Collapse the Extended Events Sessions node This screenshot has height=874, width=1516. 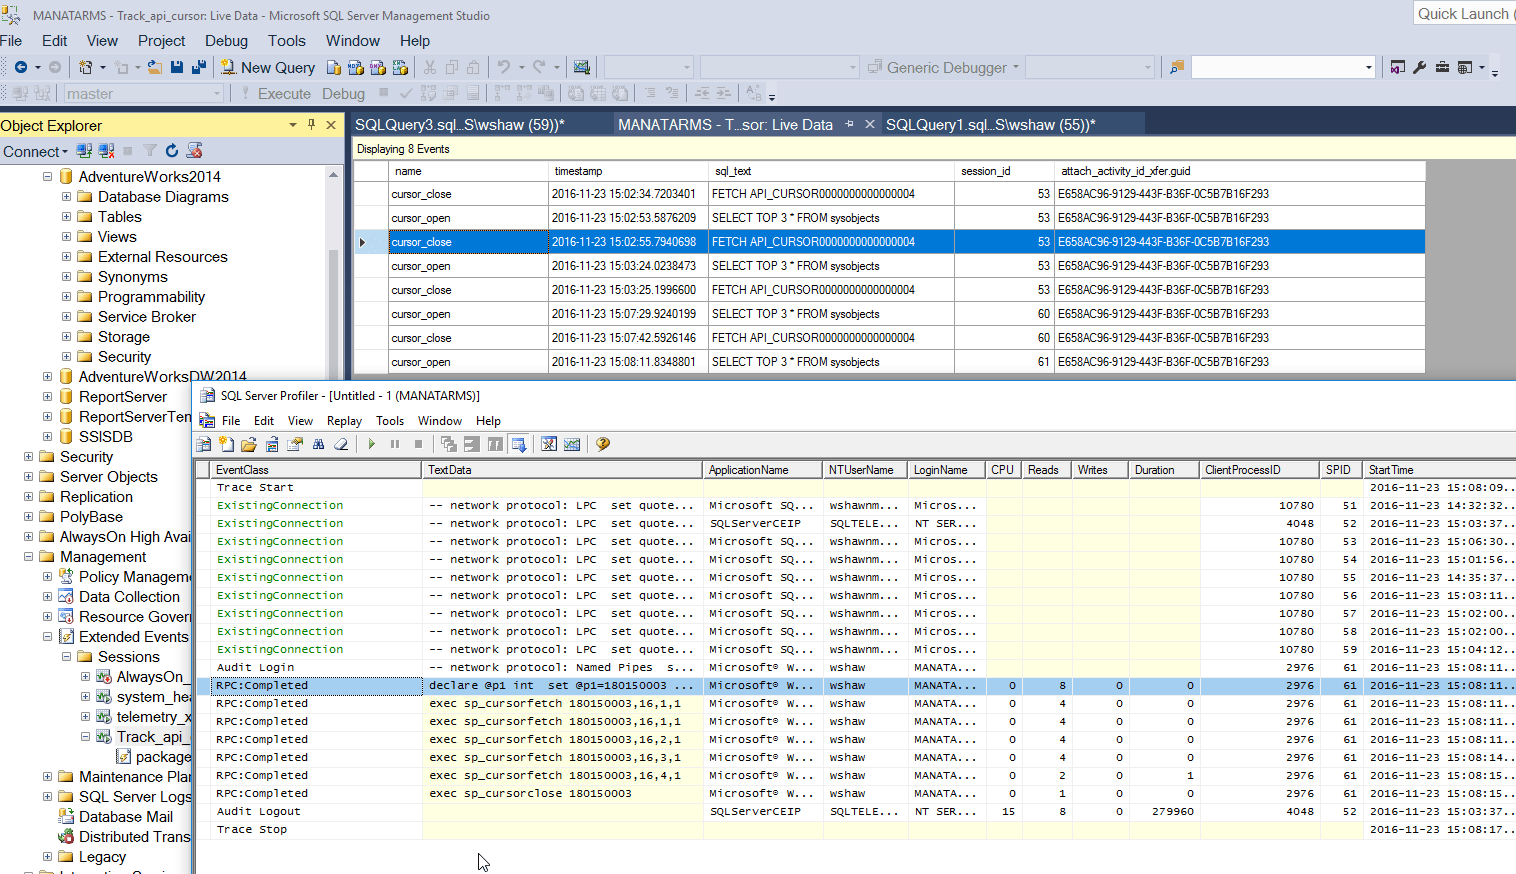point(66,657)
